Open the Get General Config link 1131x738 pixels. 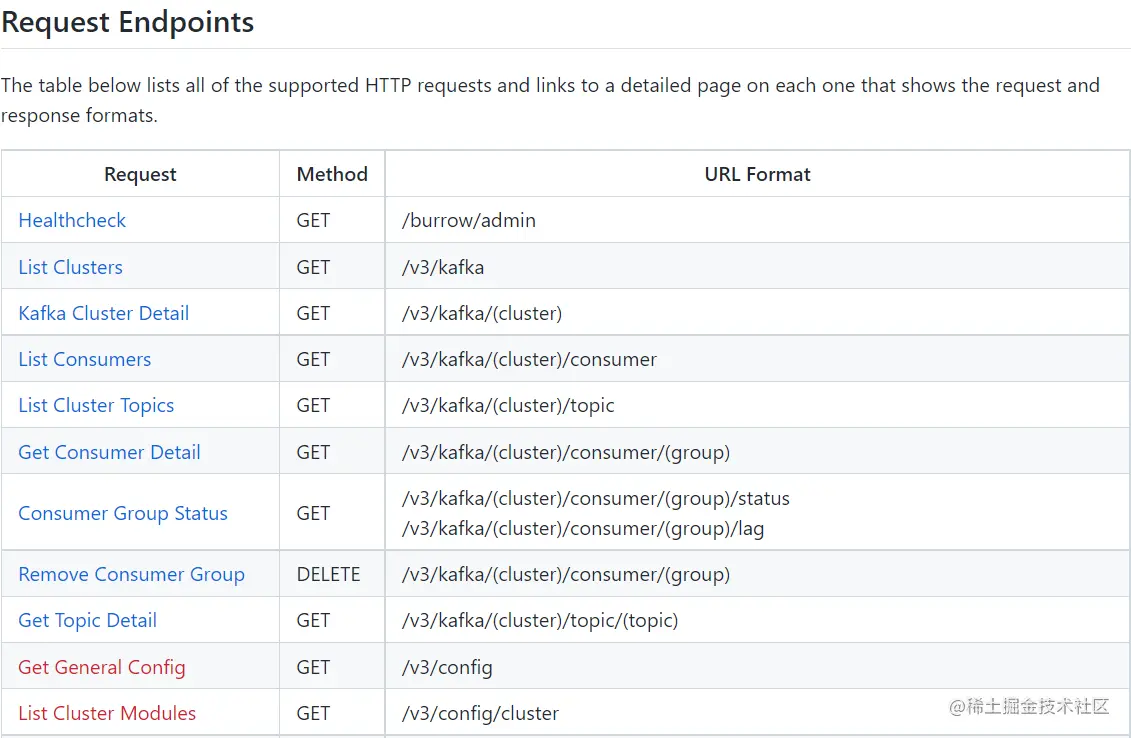101,667
